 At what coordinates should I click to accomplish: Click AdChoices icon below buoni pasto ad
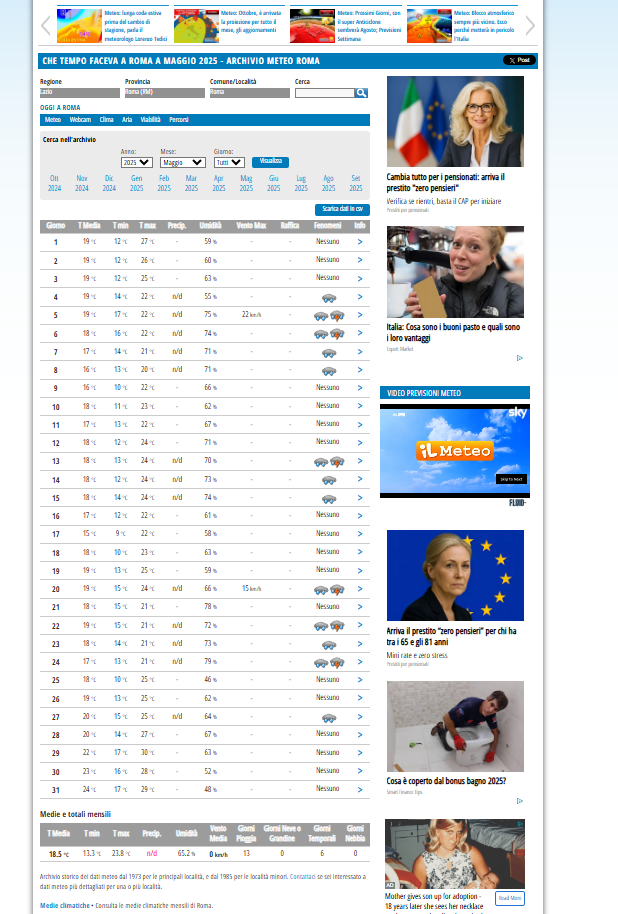pyautogui.click(x=520, y=358)
